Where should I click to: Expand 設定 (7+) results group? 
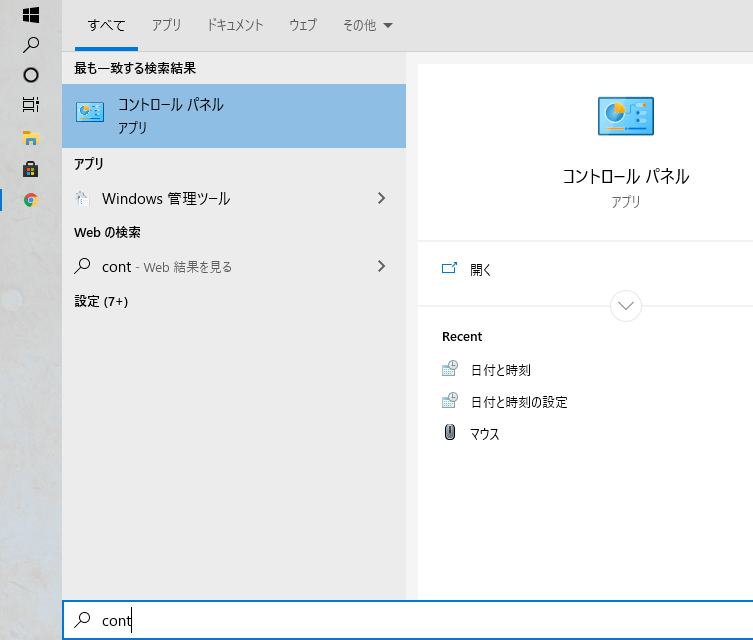(x=101, y=302)
